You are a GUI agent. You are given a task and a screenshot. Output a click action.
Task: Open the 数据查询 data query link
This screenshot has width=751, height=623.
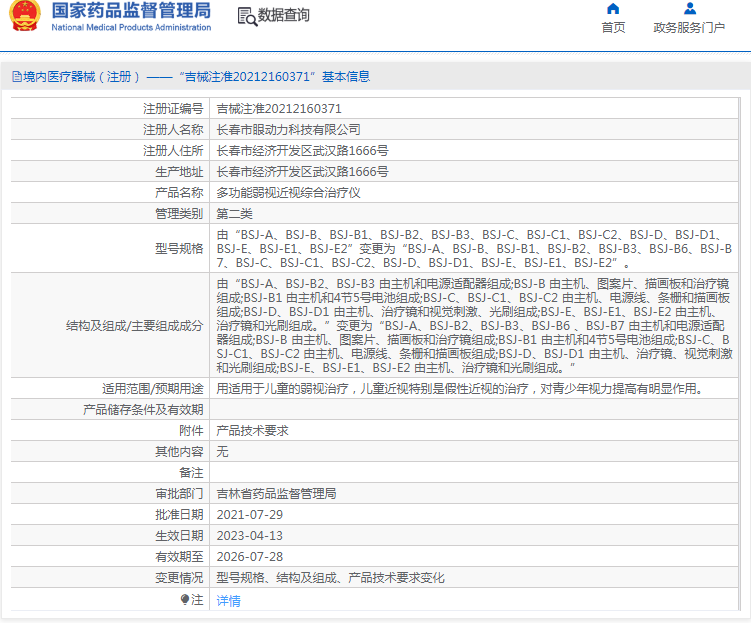[x=284, y=15]
